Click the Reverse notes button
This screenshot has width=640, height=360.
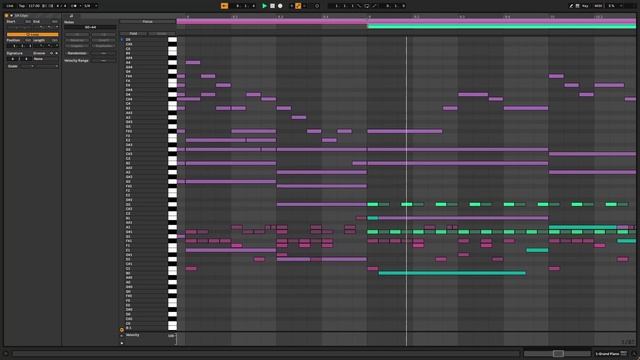[77, 40]
